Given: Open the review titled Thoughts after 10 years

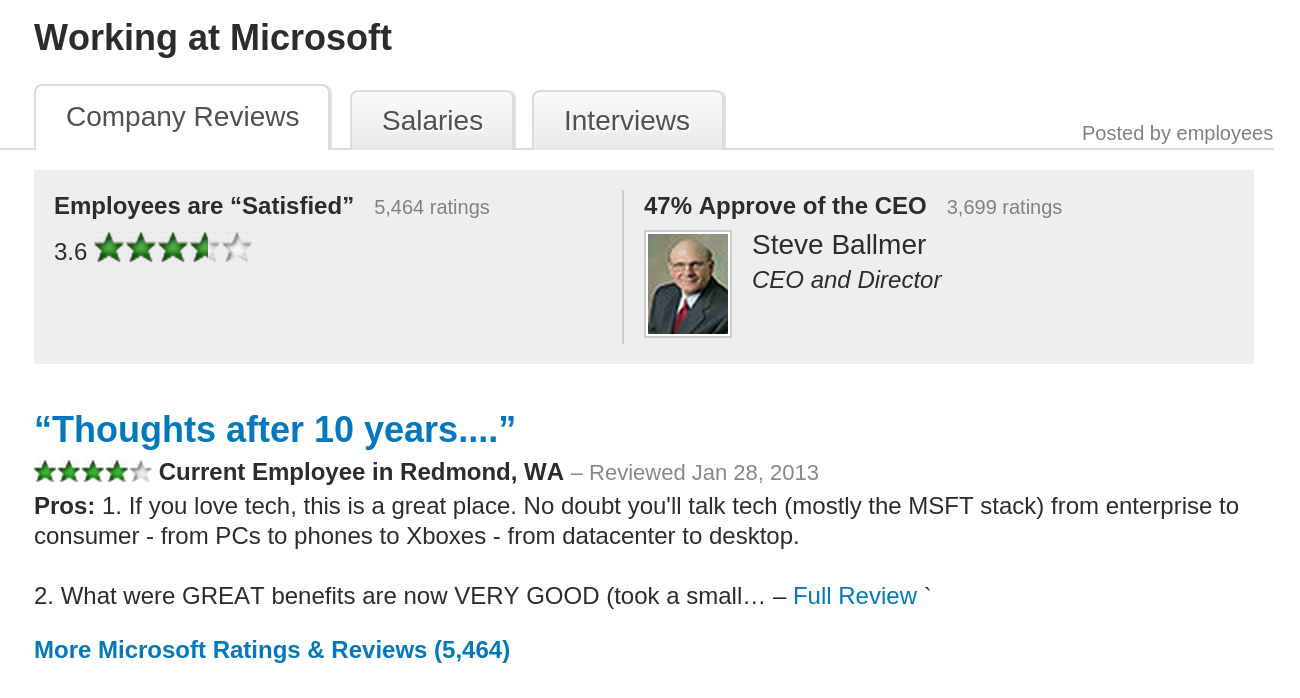Looking at the screenshot, I should coord(274,429).
